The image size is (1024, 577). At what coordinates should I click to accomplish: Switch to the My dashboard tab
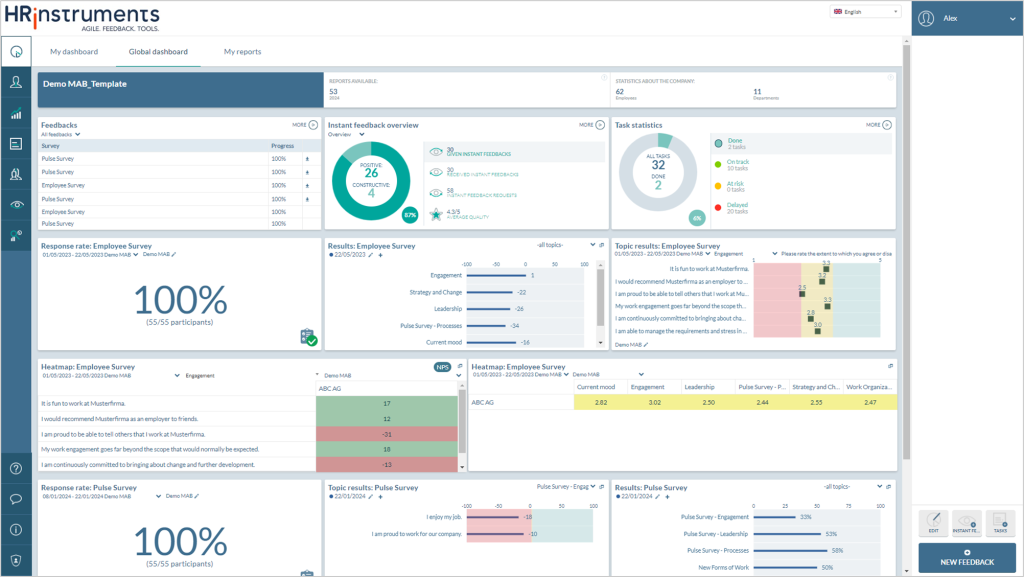point(74,52)
